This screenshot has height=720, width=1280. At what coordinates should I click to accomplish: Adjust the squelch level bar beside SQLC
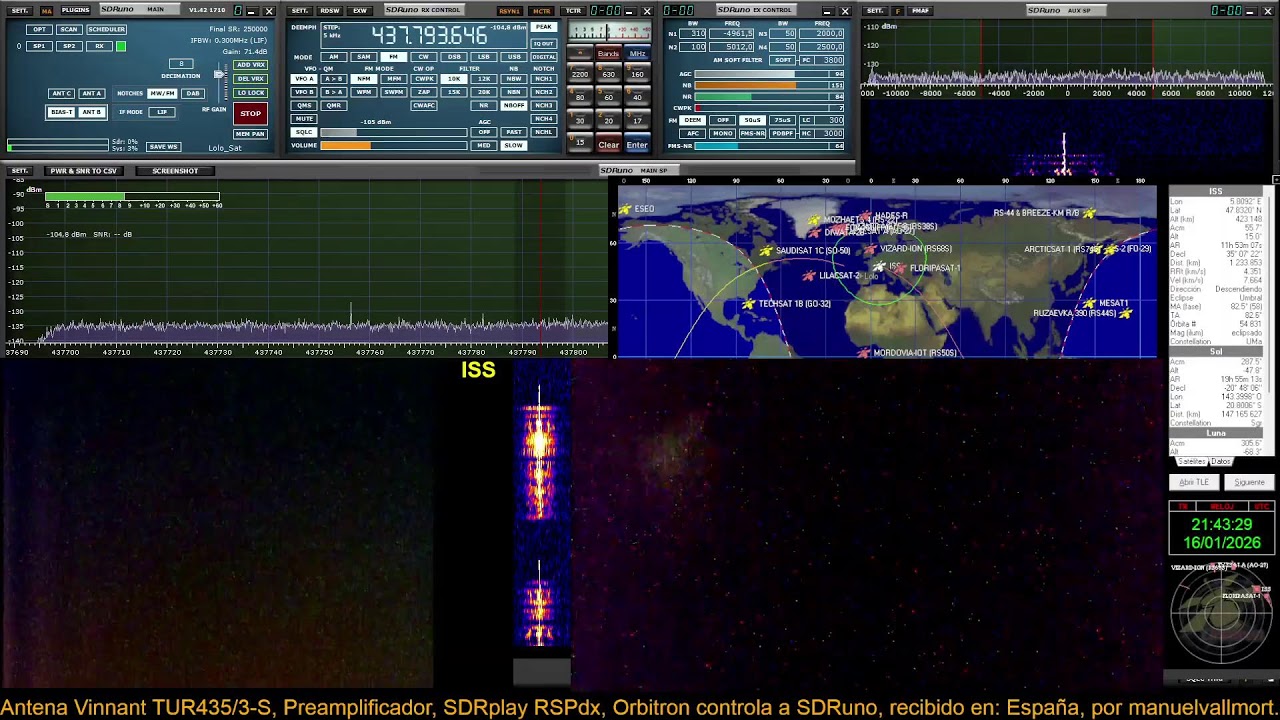[x=393, y=132]
